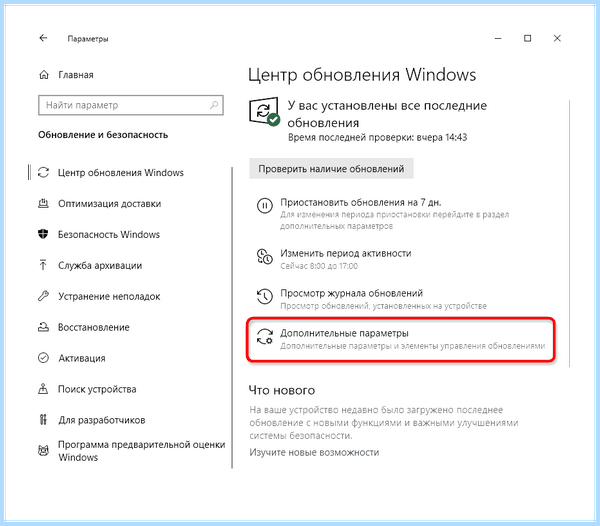The height and width of the screenshot is (526, 600).
Task: Click the Восстановление icon
Action: pyautogui.click(x=43, y=327)
